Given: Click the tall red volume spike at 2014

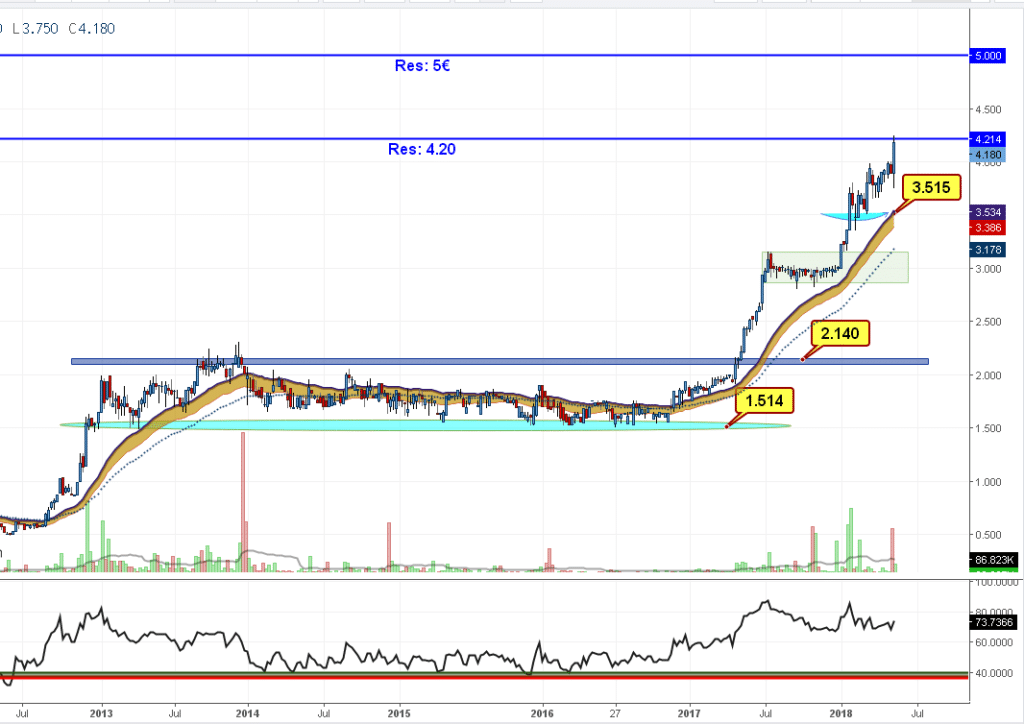Looking at the screenshot, I should pyautogui.click(x=243, y=501).
